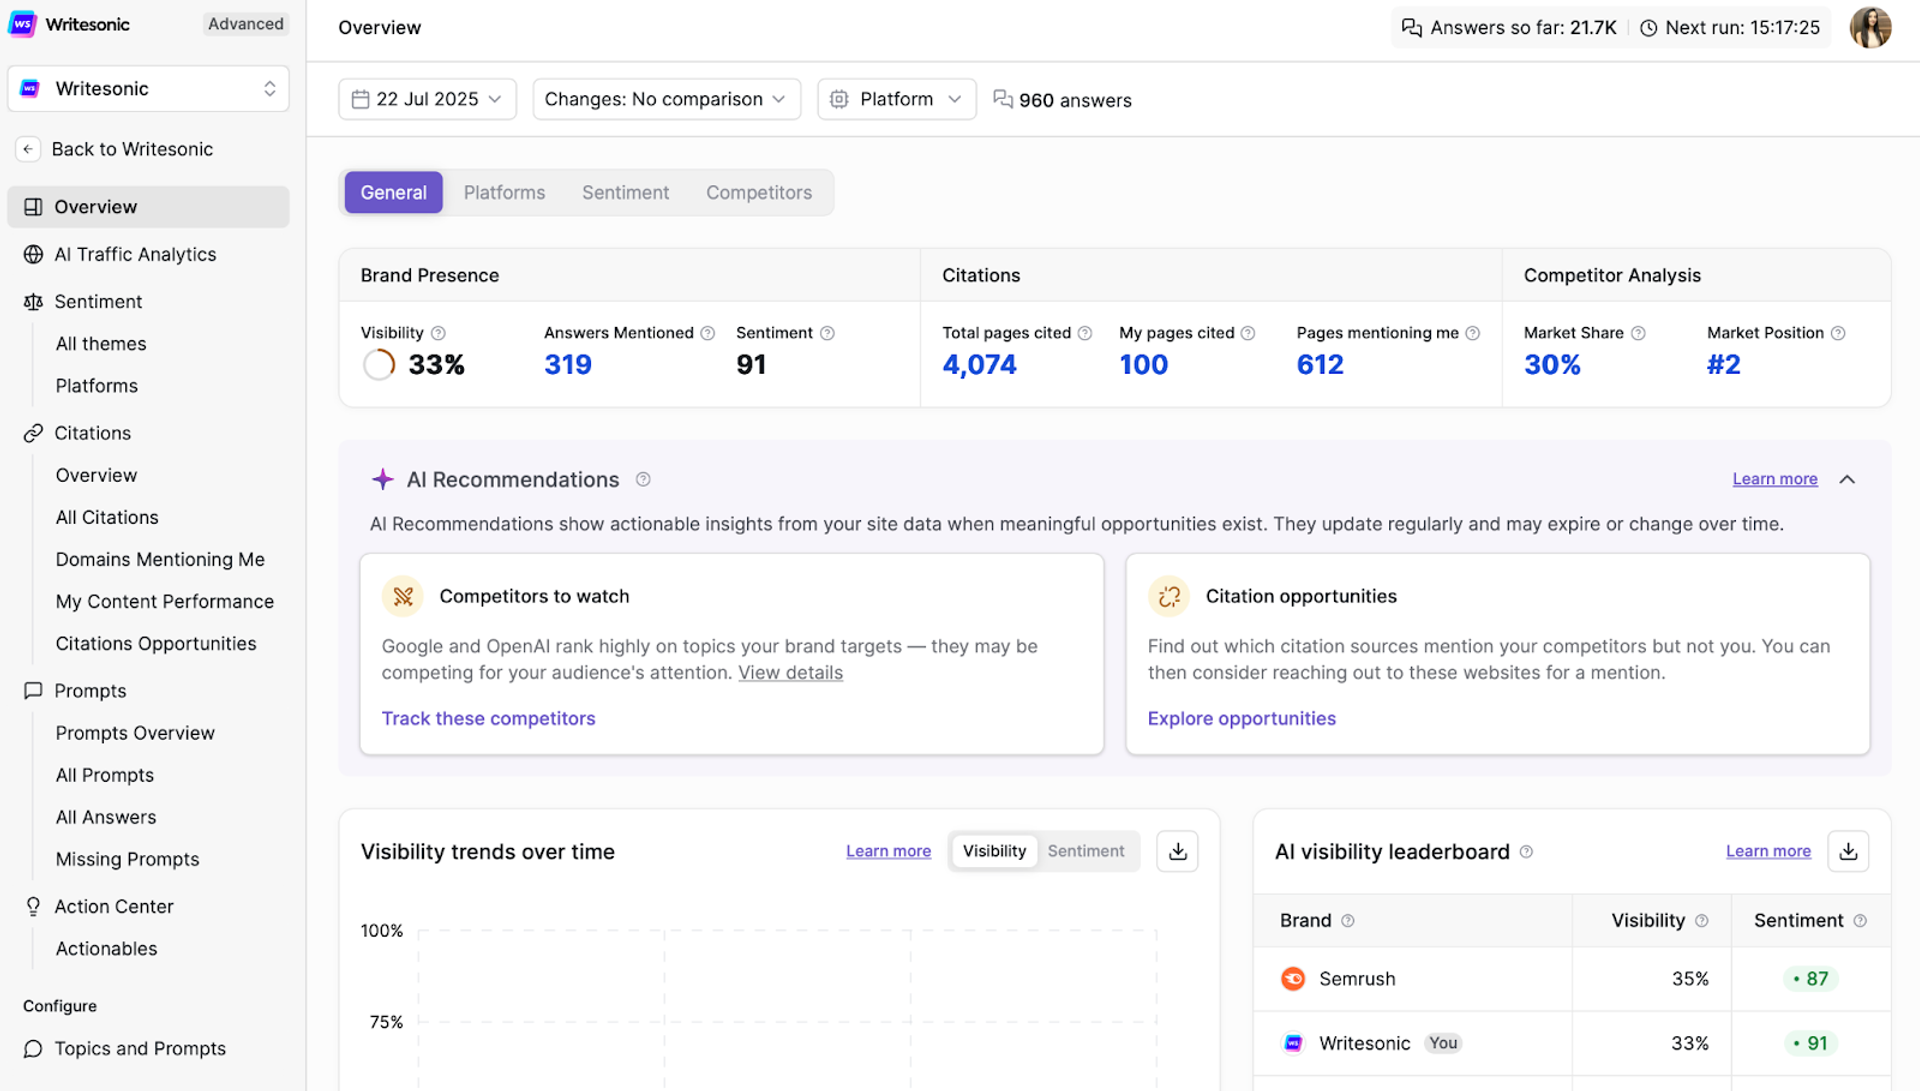Click the help icon next to Total pages cited
The height and width of the screenshot is (1091, 1920).
[x=1085, y=333]
